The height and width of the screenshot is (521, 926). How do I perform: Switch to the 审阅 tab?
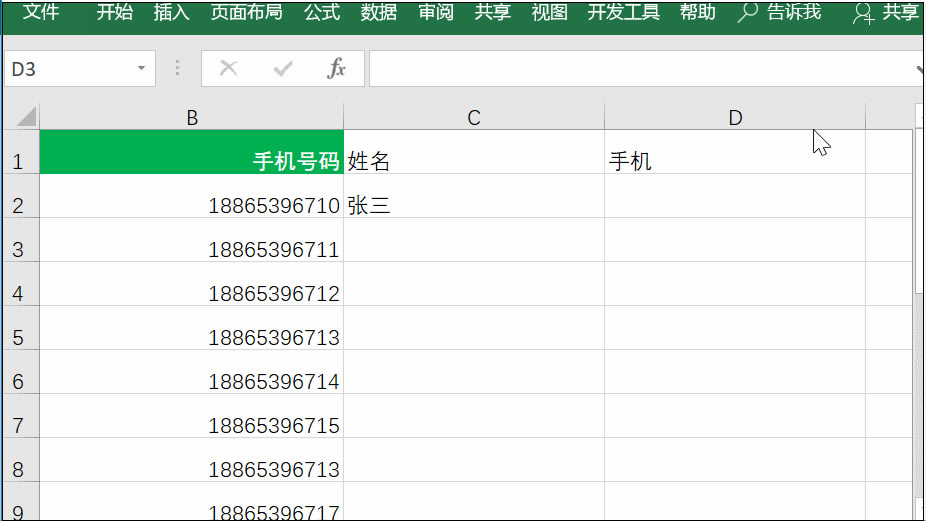436,12
